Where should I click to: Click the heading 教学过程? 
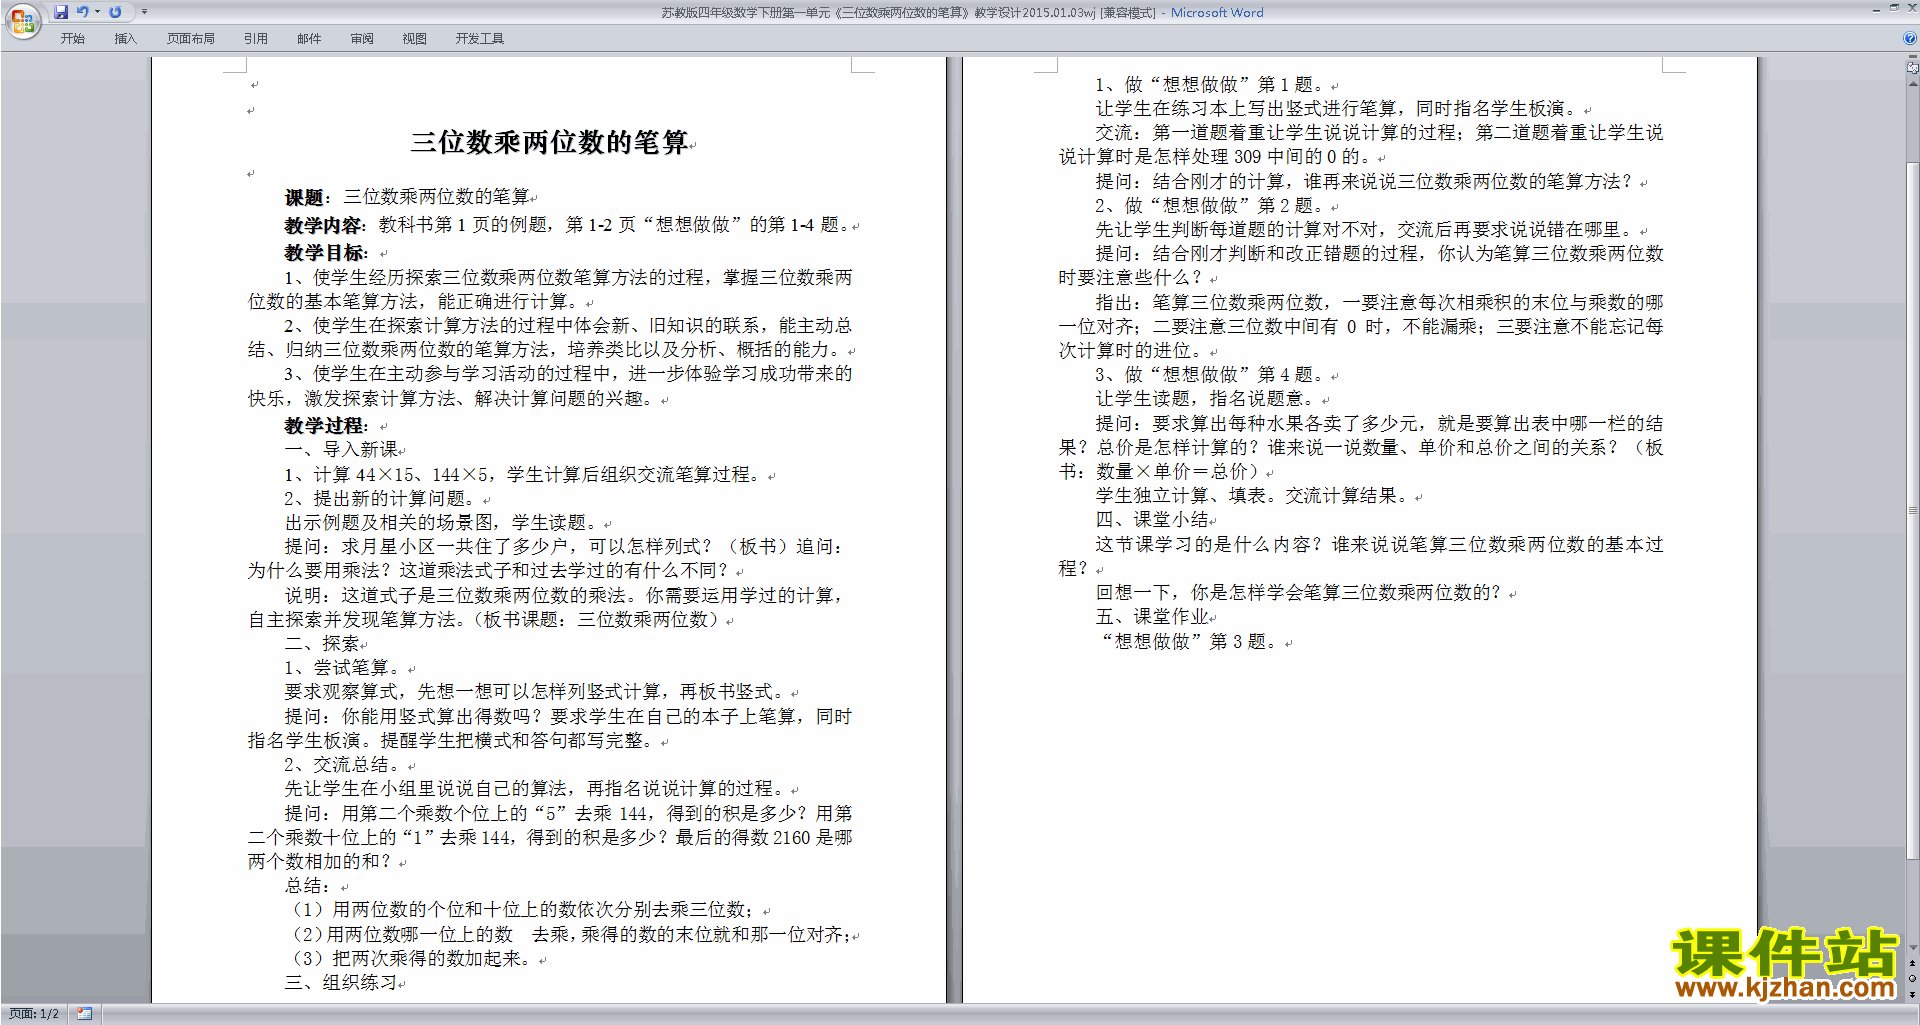point(325,426)
